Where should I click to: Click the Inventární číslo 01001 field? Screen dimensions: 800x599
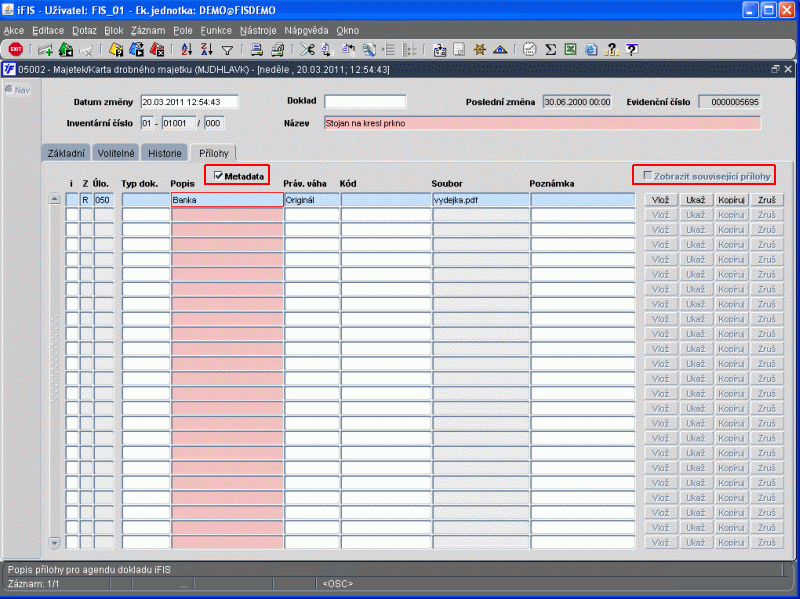point(179,123)
